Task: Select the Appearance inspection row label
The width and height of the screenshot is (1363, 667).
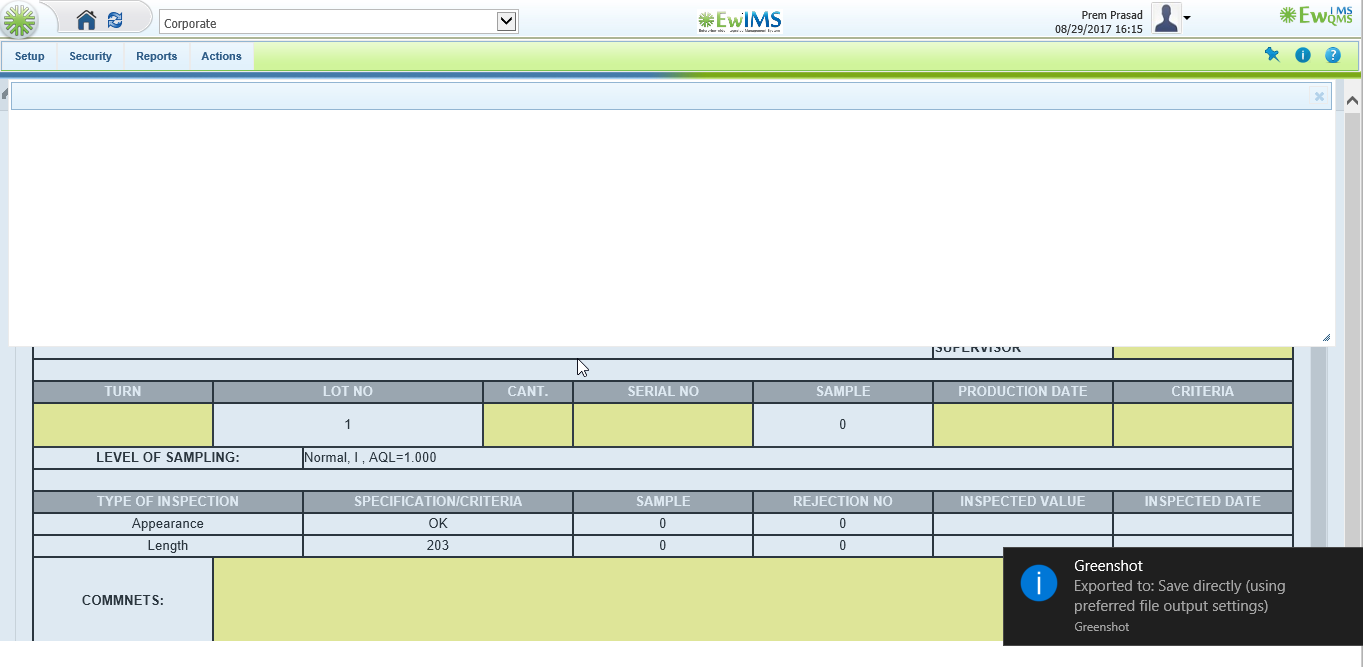Action: pos(168,524)
